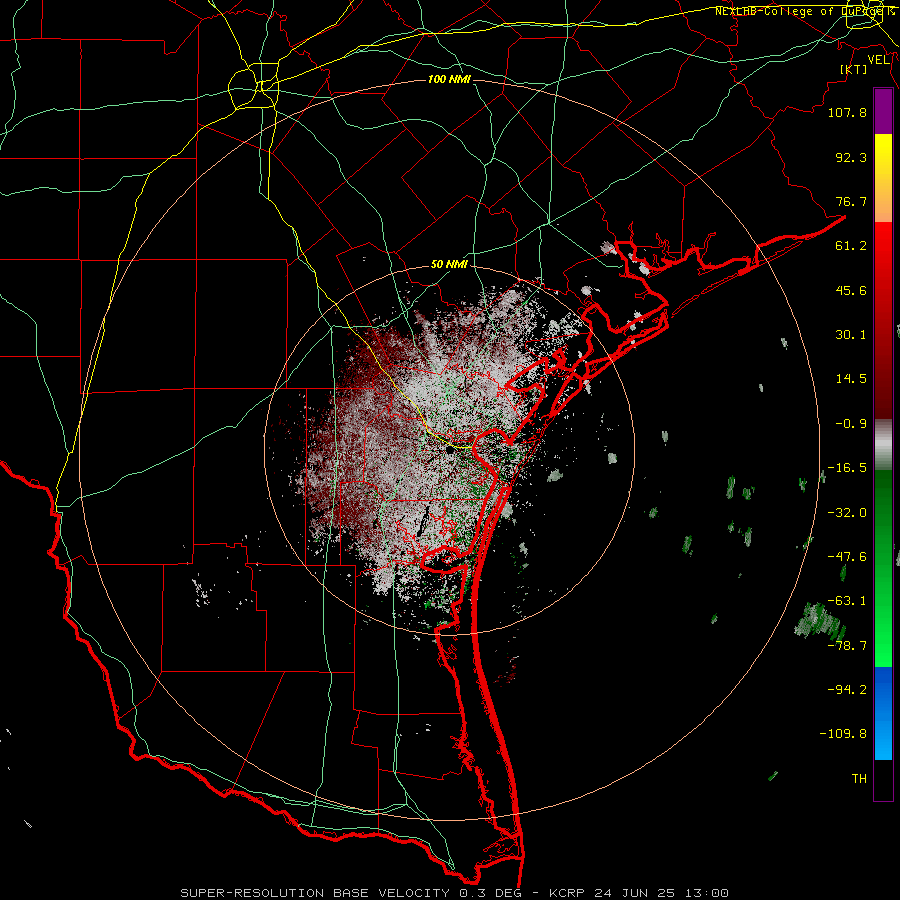Image resolution: width=900 pixels, height=900 pixels.
Task: Click the -63.1 velocity scale value
Action: (x=847, y=601)
